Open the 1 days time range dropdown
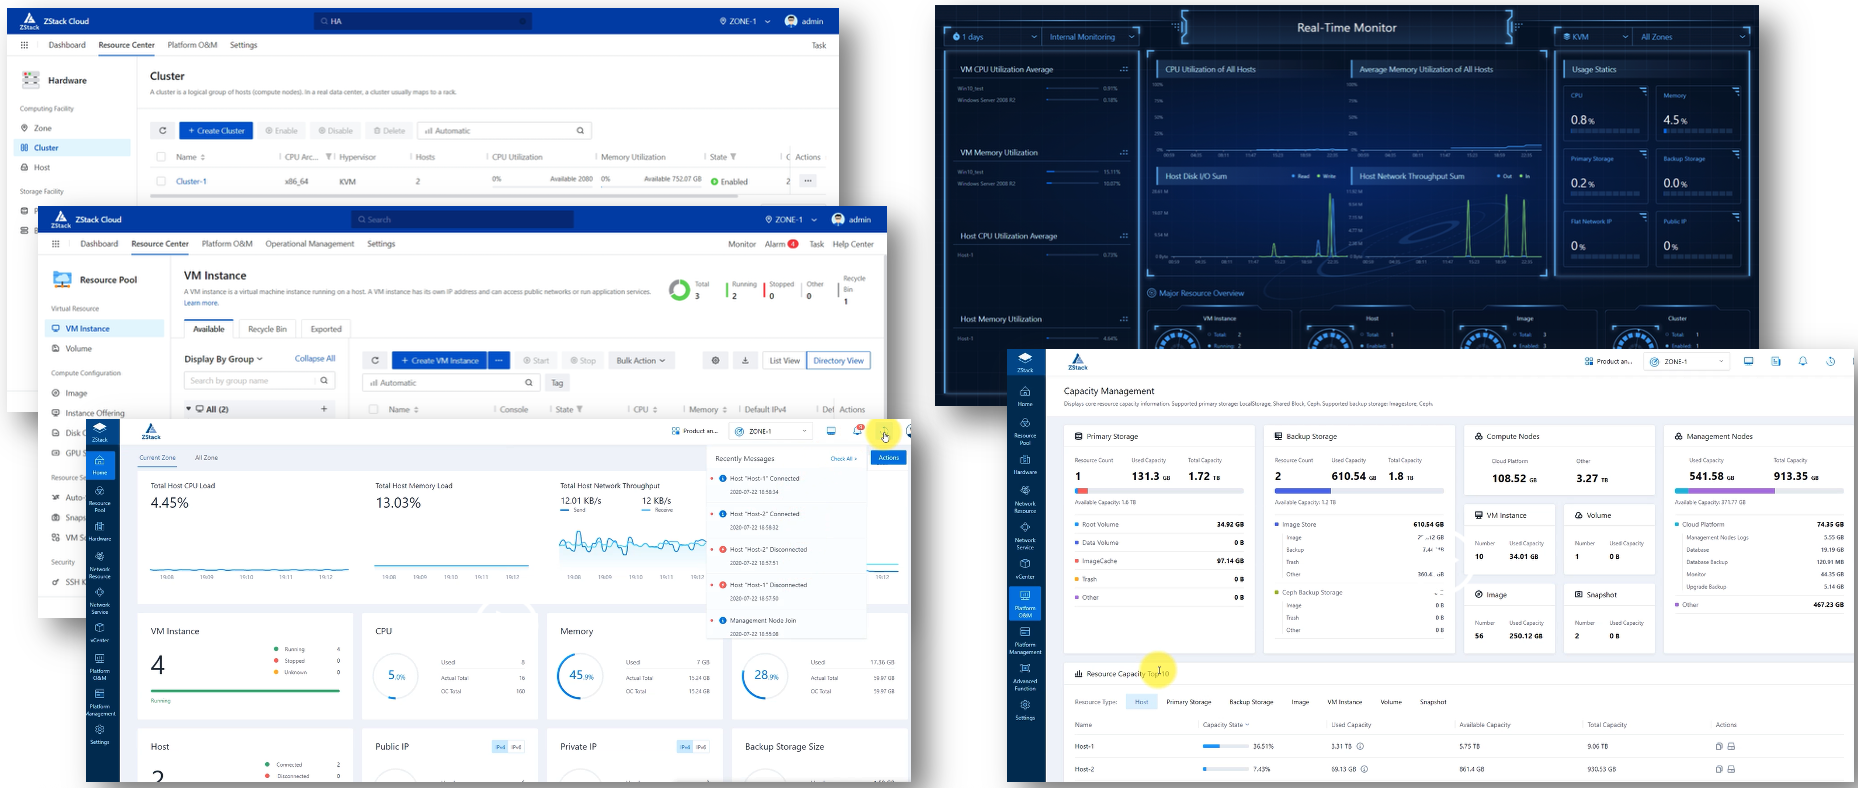 coord(995,37)
